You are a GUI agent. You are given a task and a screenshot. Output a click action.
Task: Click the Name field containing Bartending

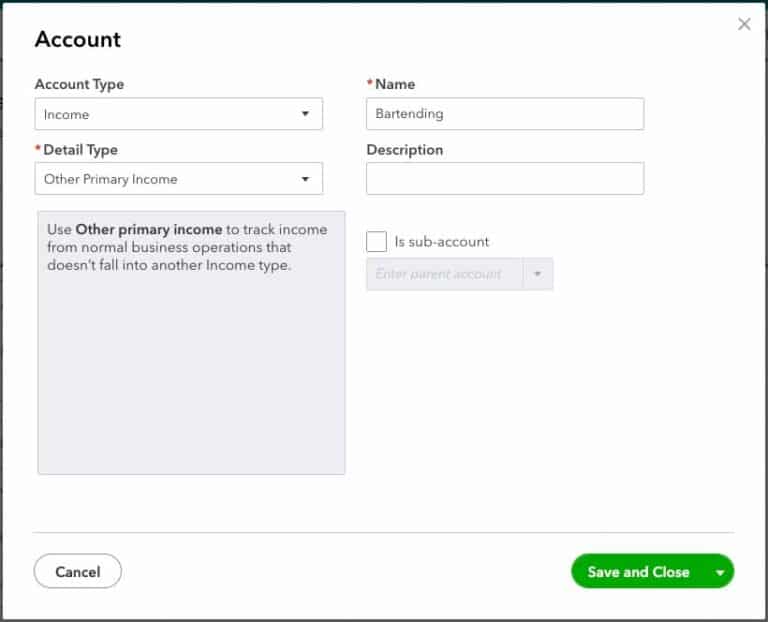(505, 114)
